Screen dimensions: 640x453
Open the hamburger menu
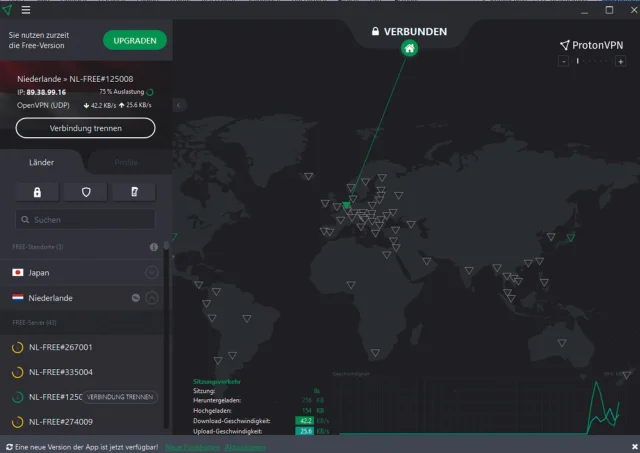[26, 10]
